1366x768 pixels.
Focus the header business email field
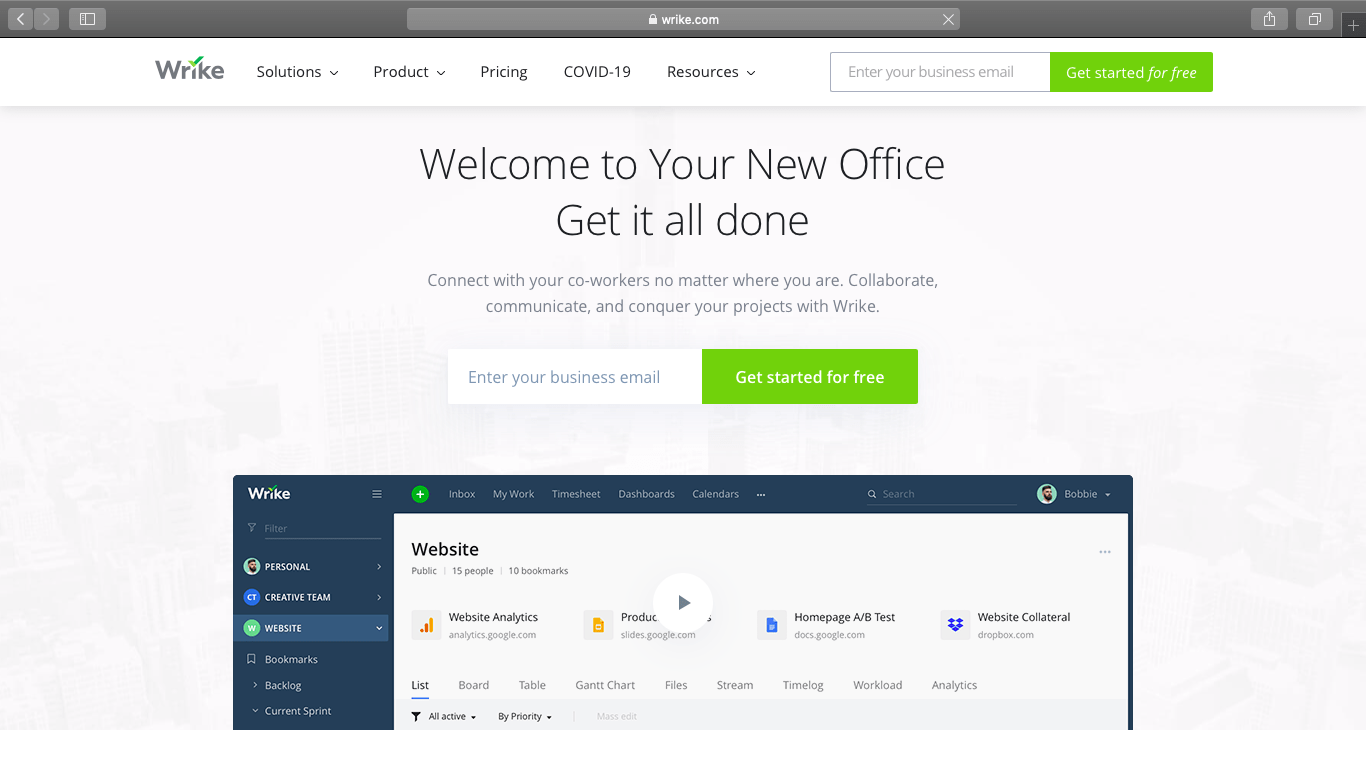point(940,72)
